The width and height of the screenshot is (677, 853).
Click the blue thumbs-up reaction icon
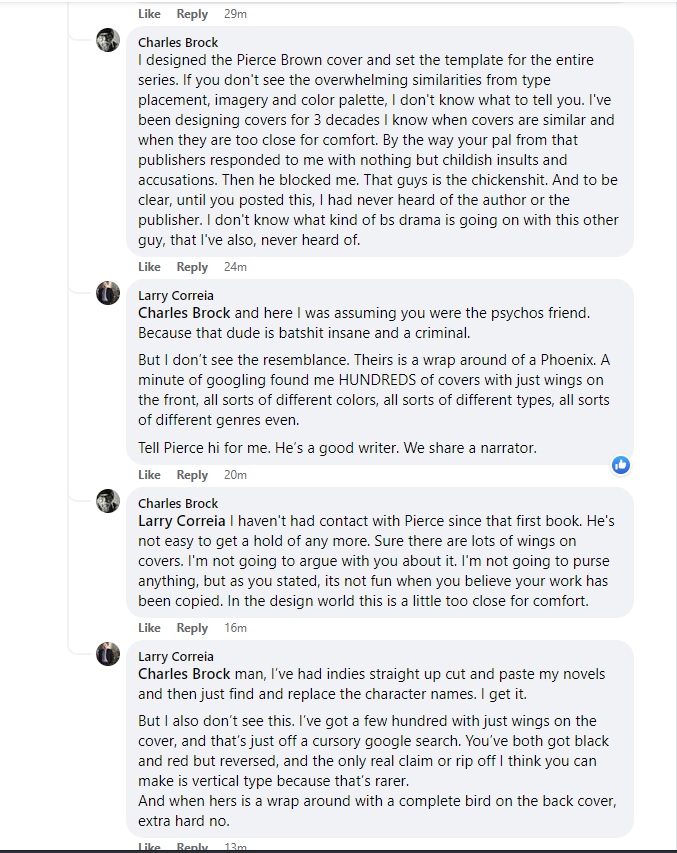pyautogui.click(x=621, y=465)
